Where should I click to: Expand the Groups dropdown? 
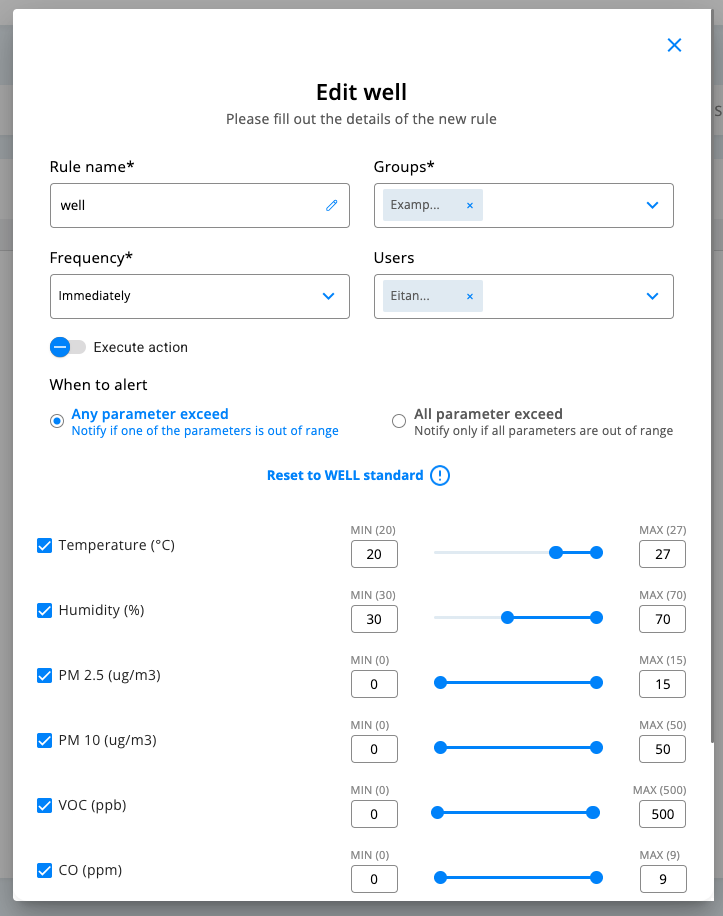[x=652, y=205]
